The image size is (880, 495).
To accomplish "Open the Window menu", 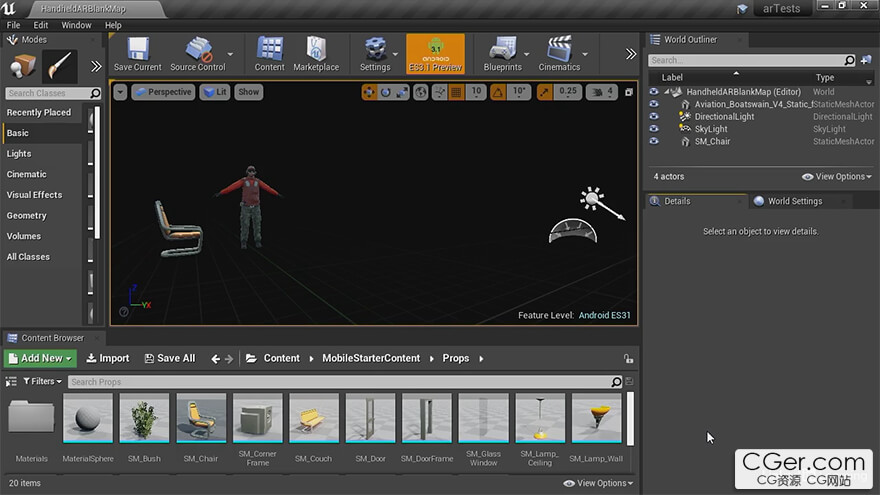I will click(76, 25).
